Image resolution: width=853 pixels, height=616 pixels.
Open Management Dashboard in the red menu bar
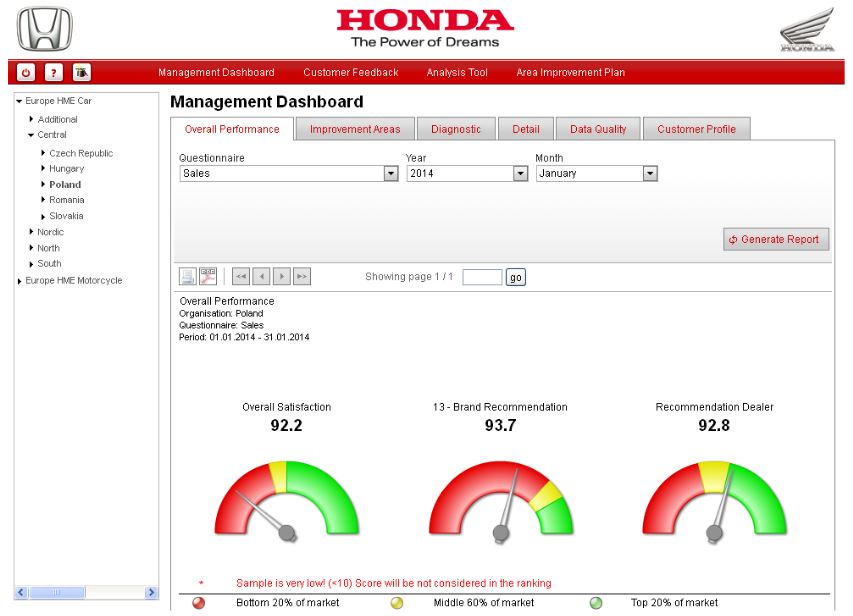(x=217, y=72)
